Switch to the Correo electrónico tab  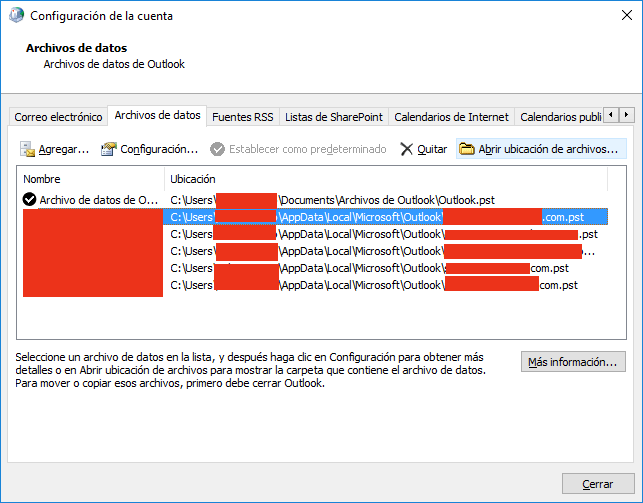click(58, 117)
